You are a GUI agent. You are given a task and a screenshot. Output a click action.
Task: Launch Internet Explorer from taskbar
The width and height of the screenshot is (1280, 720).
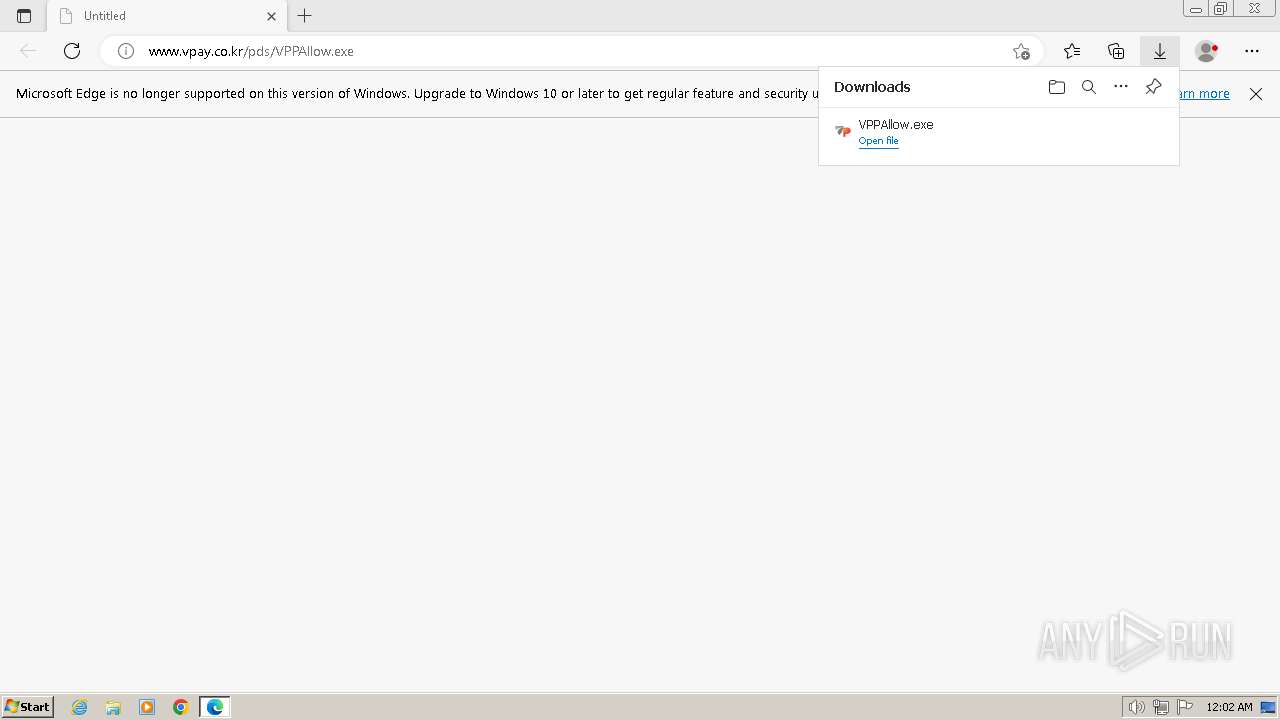click(80, 707)
